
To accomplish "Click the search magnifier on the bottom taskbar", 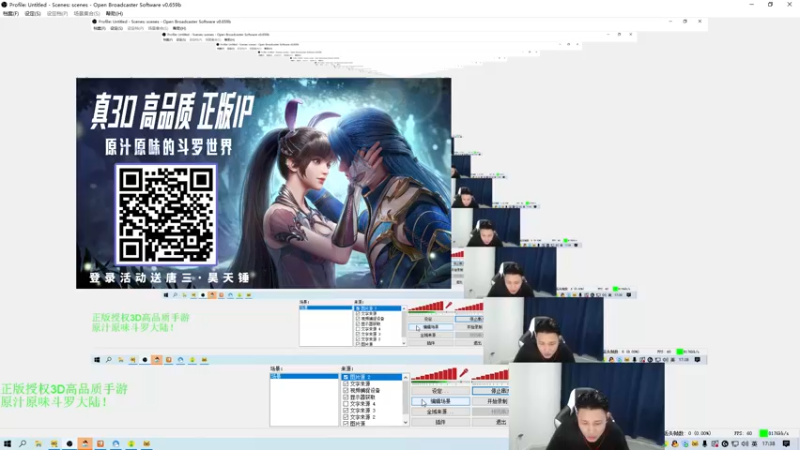I will click(22, 443).
